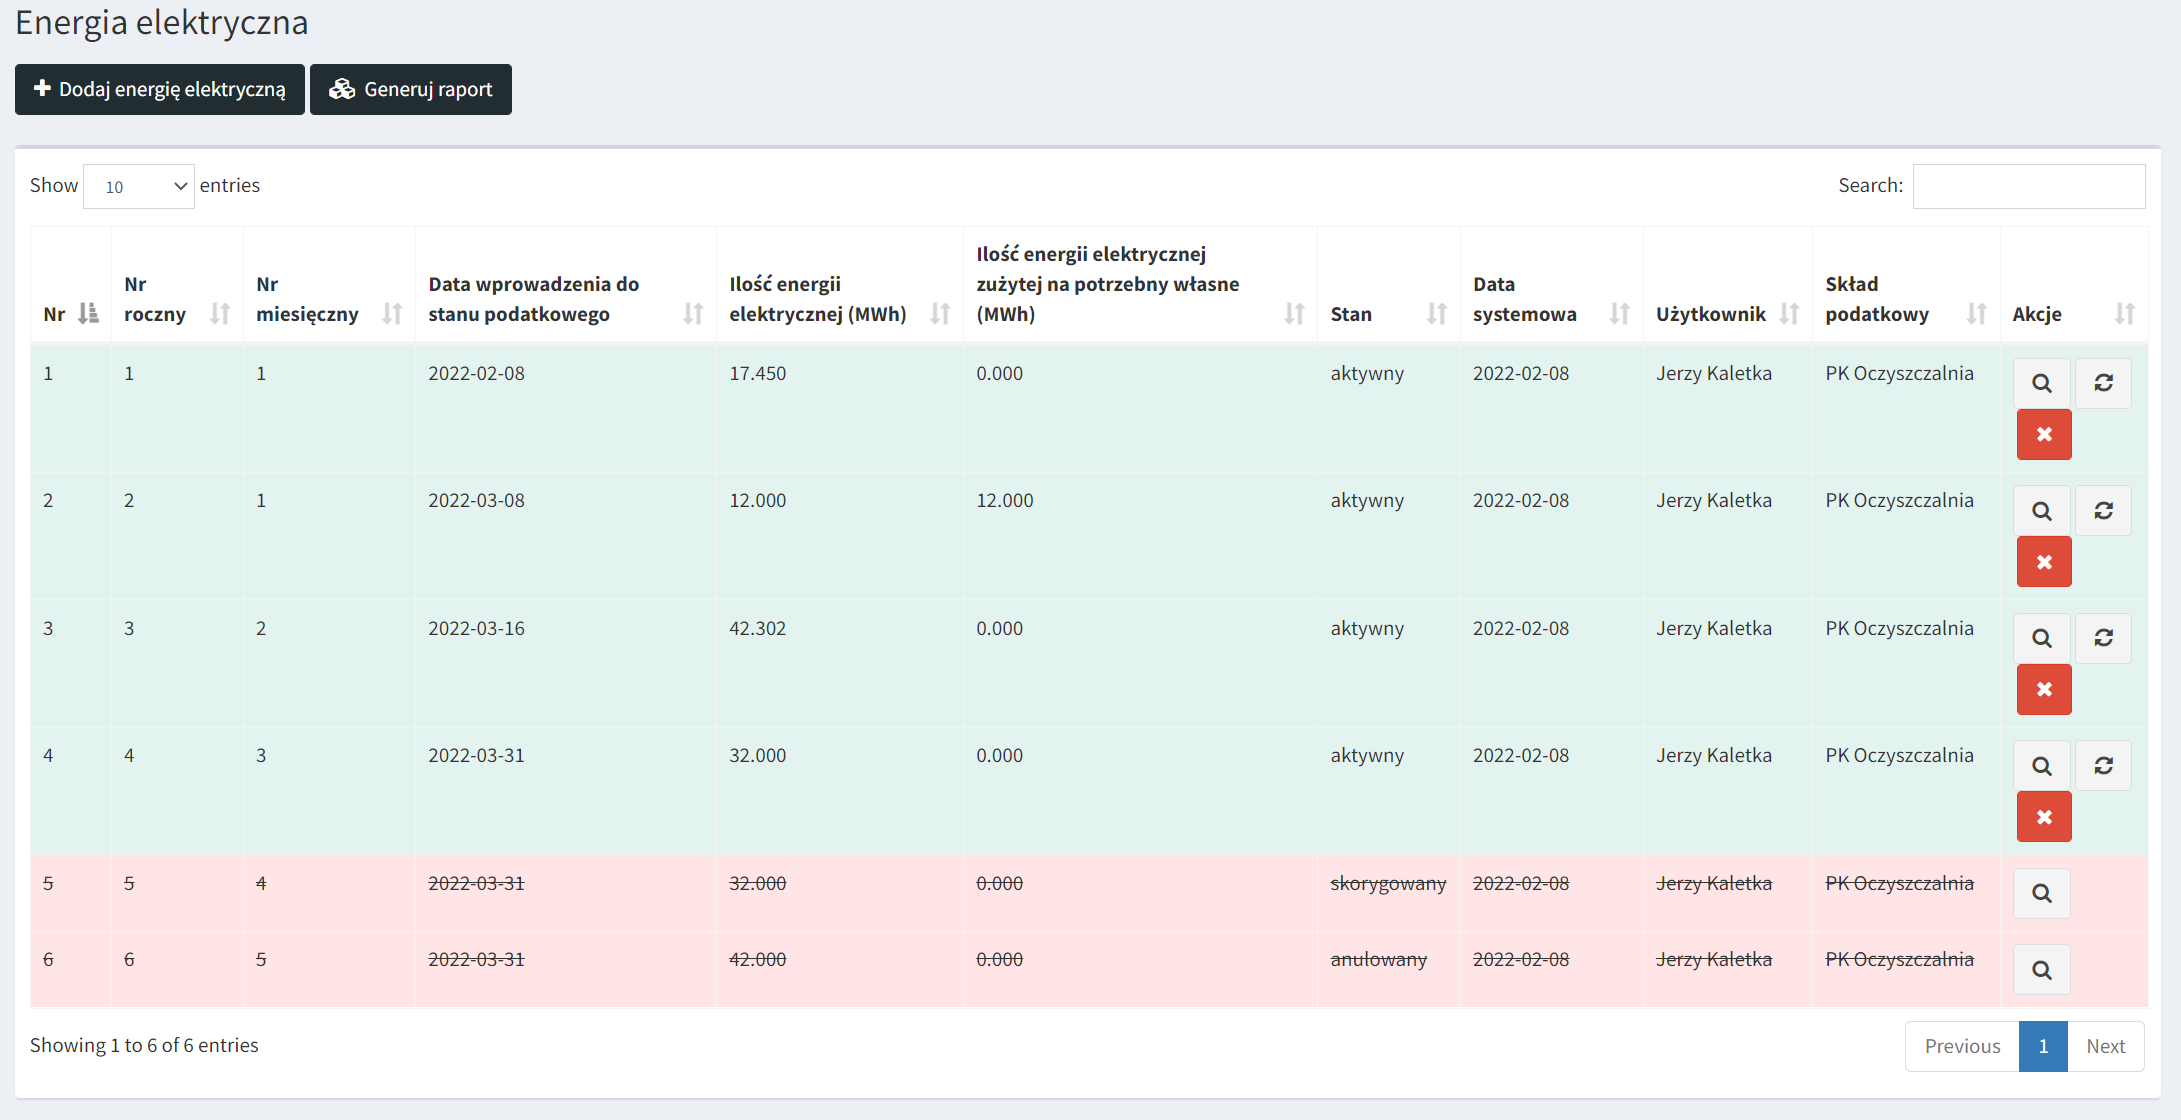The image size is (2181, 1120).
Task: Click Generuj raport button
Action: tap(411, 90)
